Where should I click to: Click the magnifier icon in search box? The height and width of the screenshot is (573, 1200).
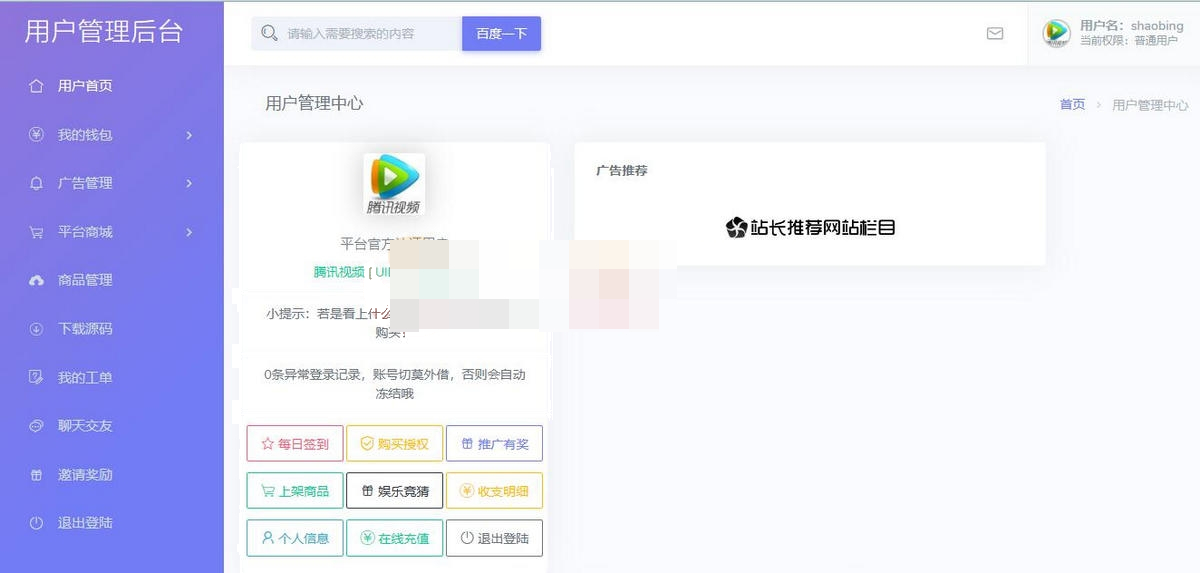(268, 33)
